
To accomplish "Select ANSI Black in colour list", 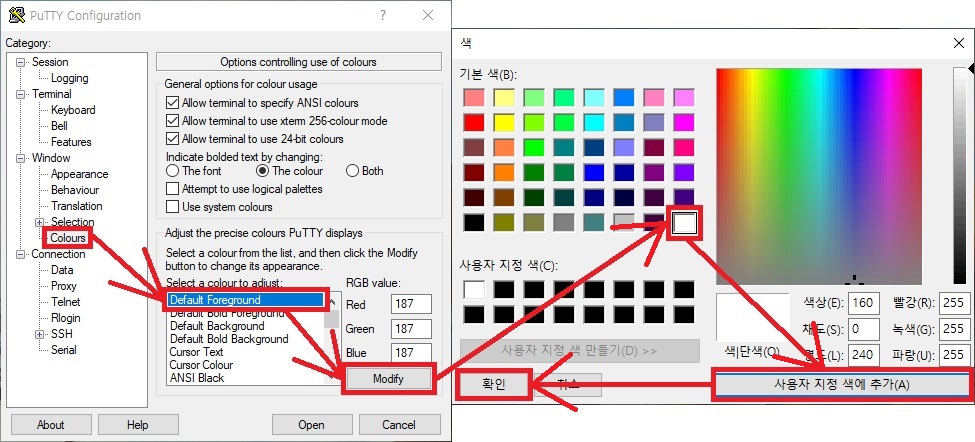I will [x=196, y=378].
